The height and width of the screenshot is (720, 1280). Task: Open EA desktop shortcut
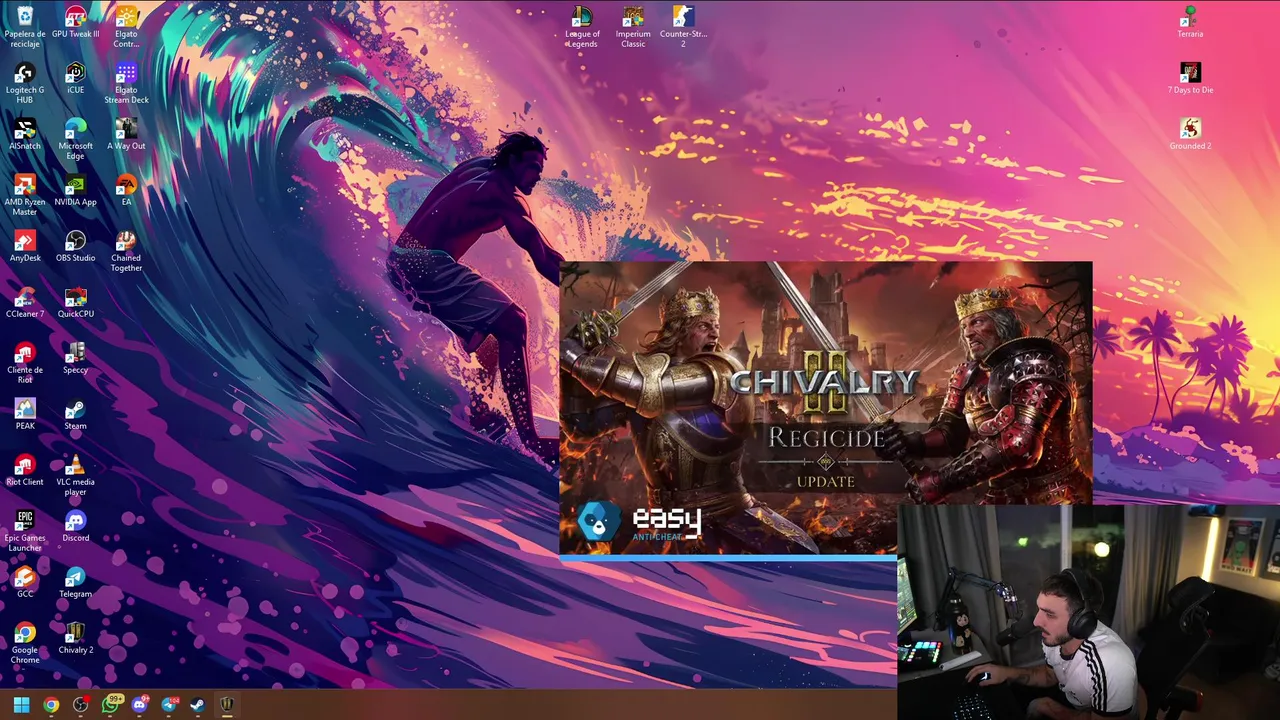[126, 190]
